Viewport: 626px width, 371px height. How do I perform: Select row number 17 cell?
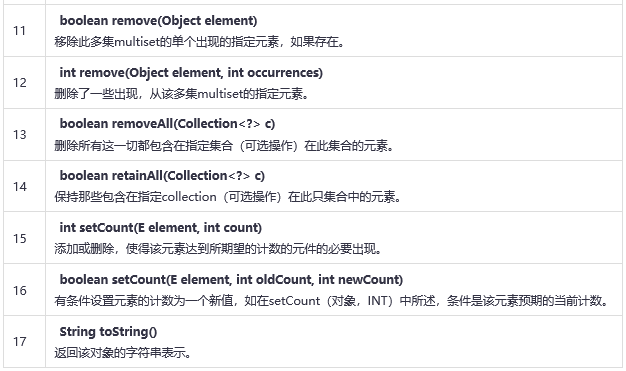[x=24, y=341]
